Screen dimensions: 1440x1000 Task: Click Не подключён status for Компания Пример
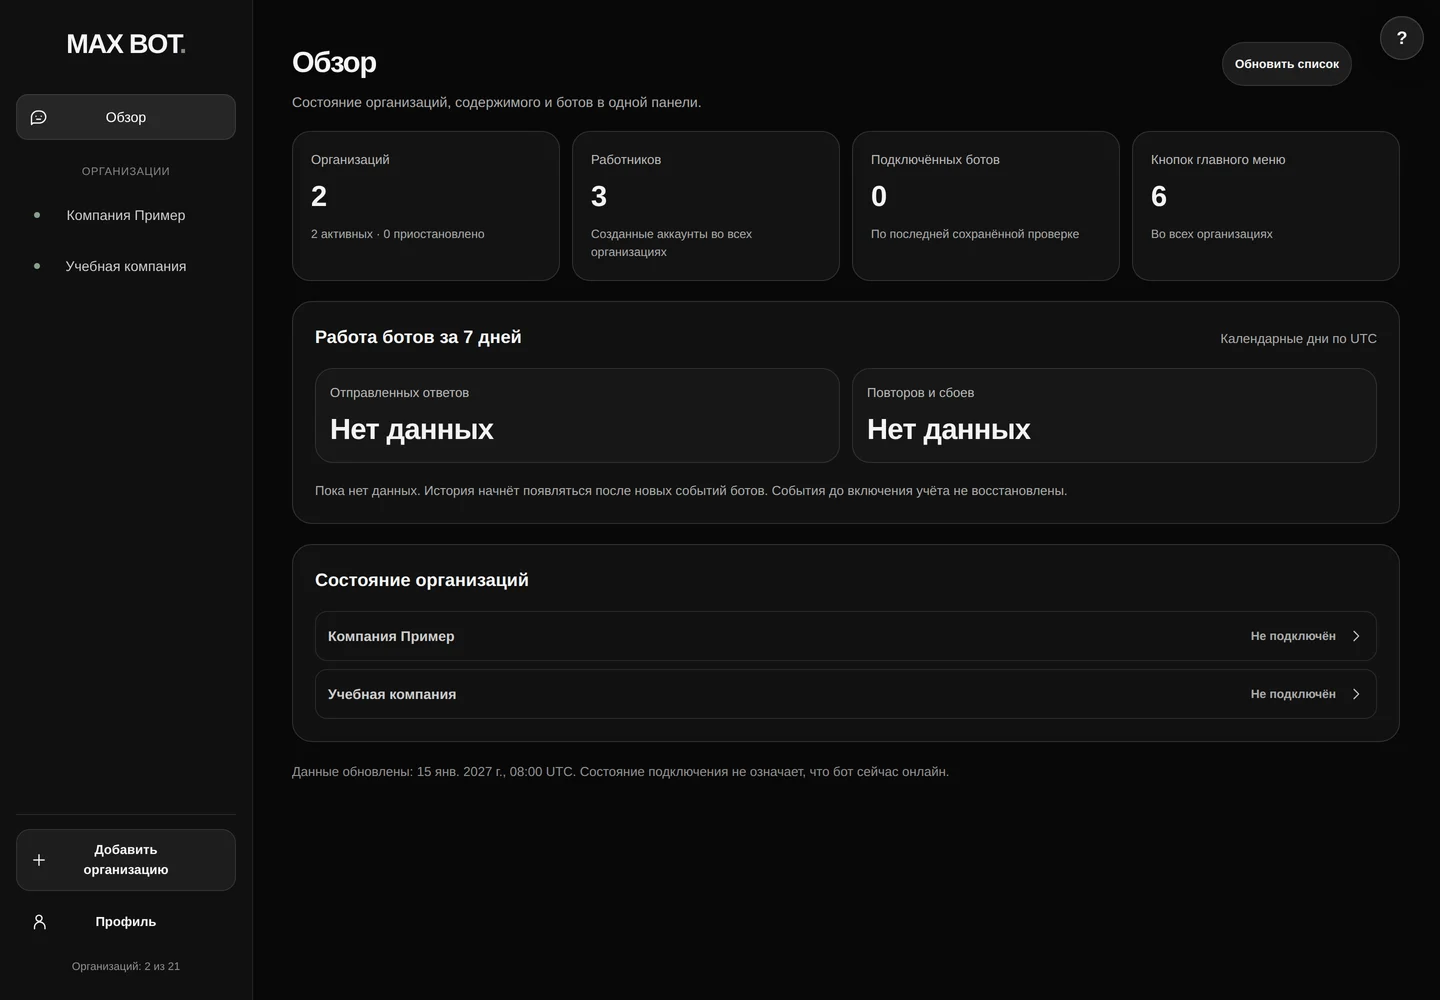coord(1293,636)
